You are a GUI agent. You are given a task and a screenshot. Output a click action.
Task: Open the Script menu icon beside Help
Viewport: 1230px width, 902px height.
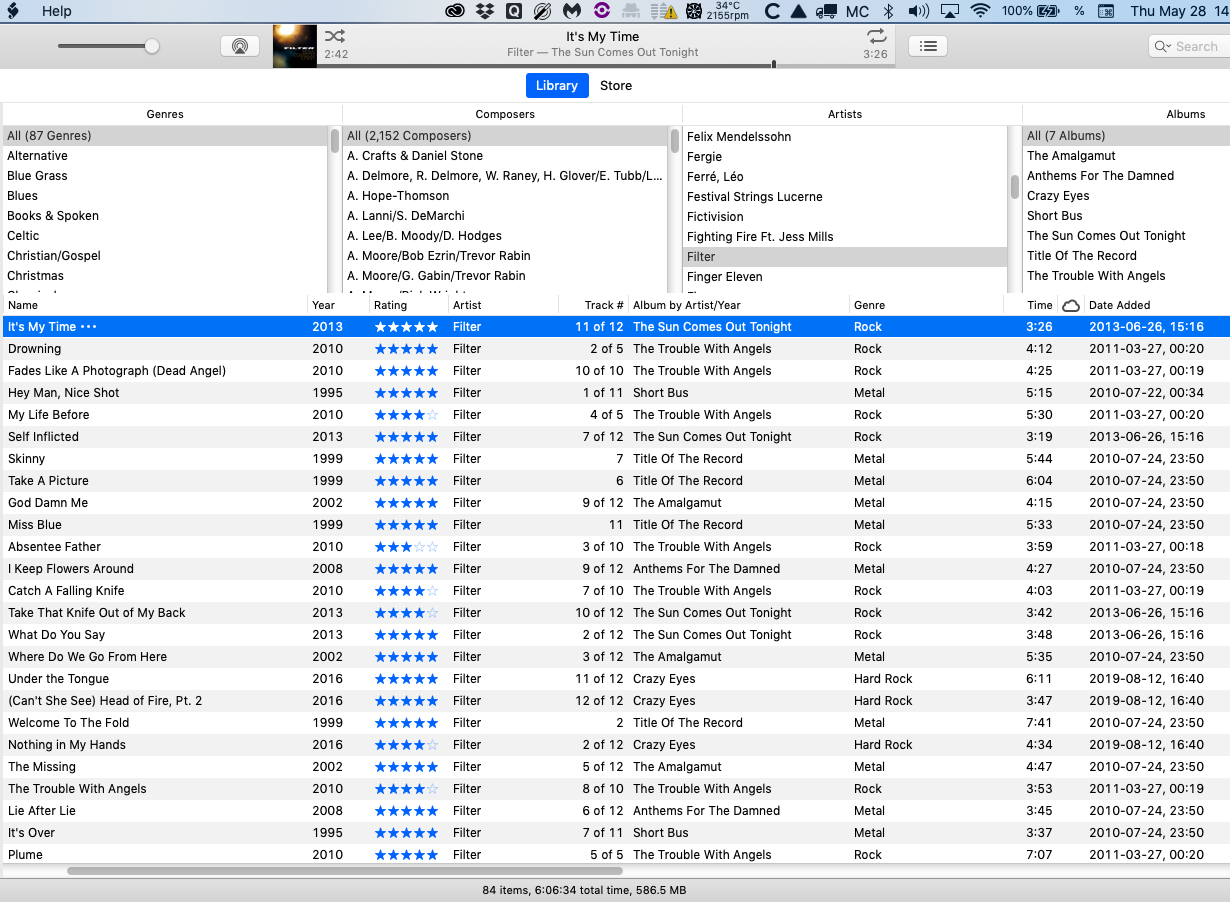(x=13, y=11)
